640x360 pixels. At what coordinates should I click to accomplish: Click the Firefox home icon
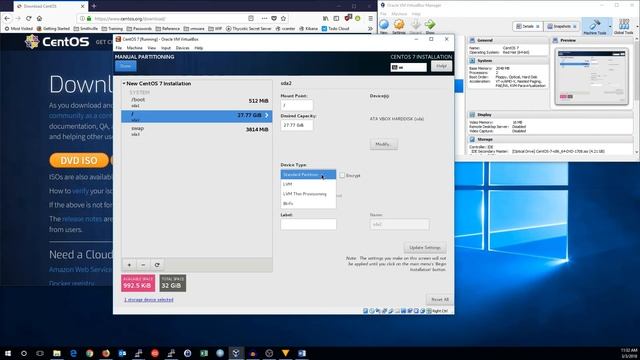(40, 18)
